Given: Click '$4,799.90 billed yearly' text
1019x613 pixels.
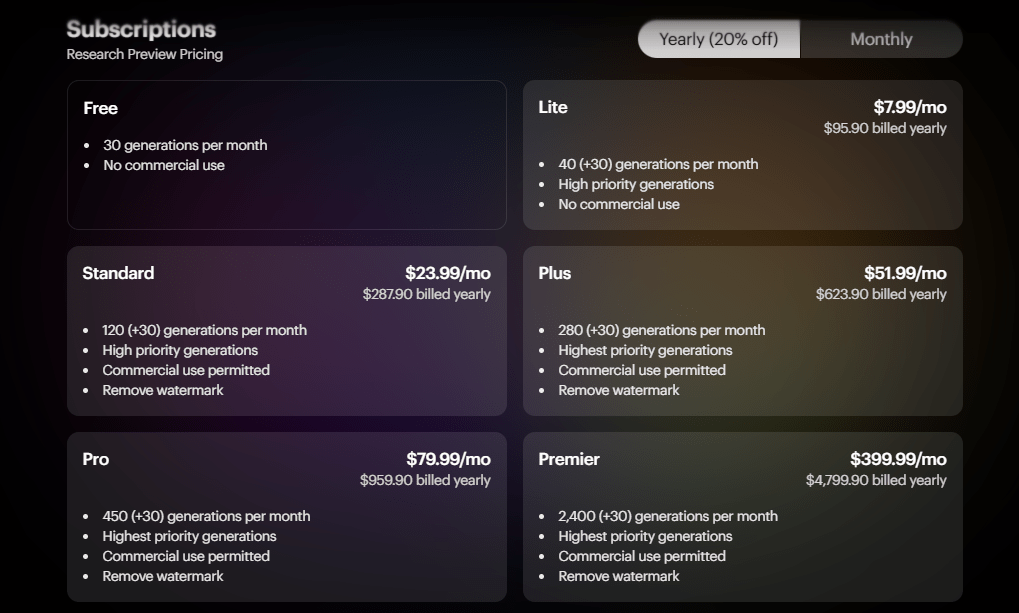Looking at the screenshot, I should 876,480.
